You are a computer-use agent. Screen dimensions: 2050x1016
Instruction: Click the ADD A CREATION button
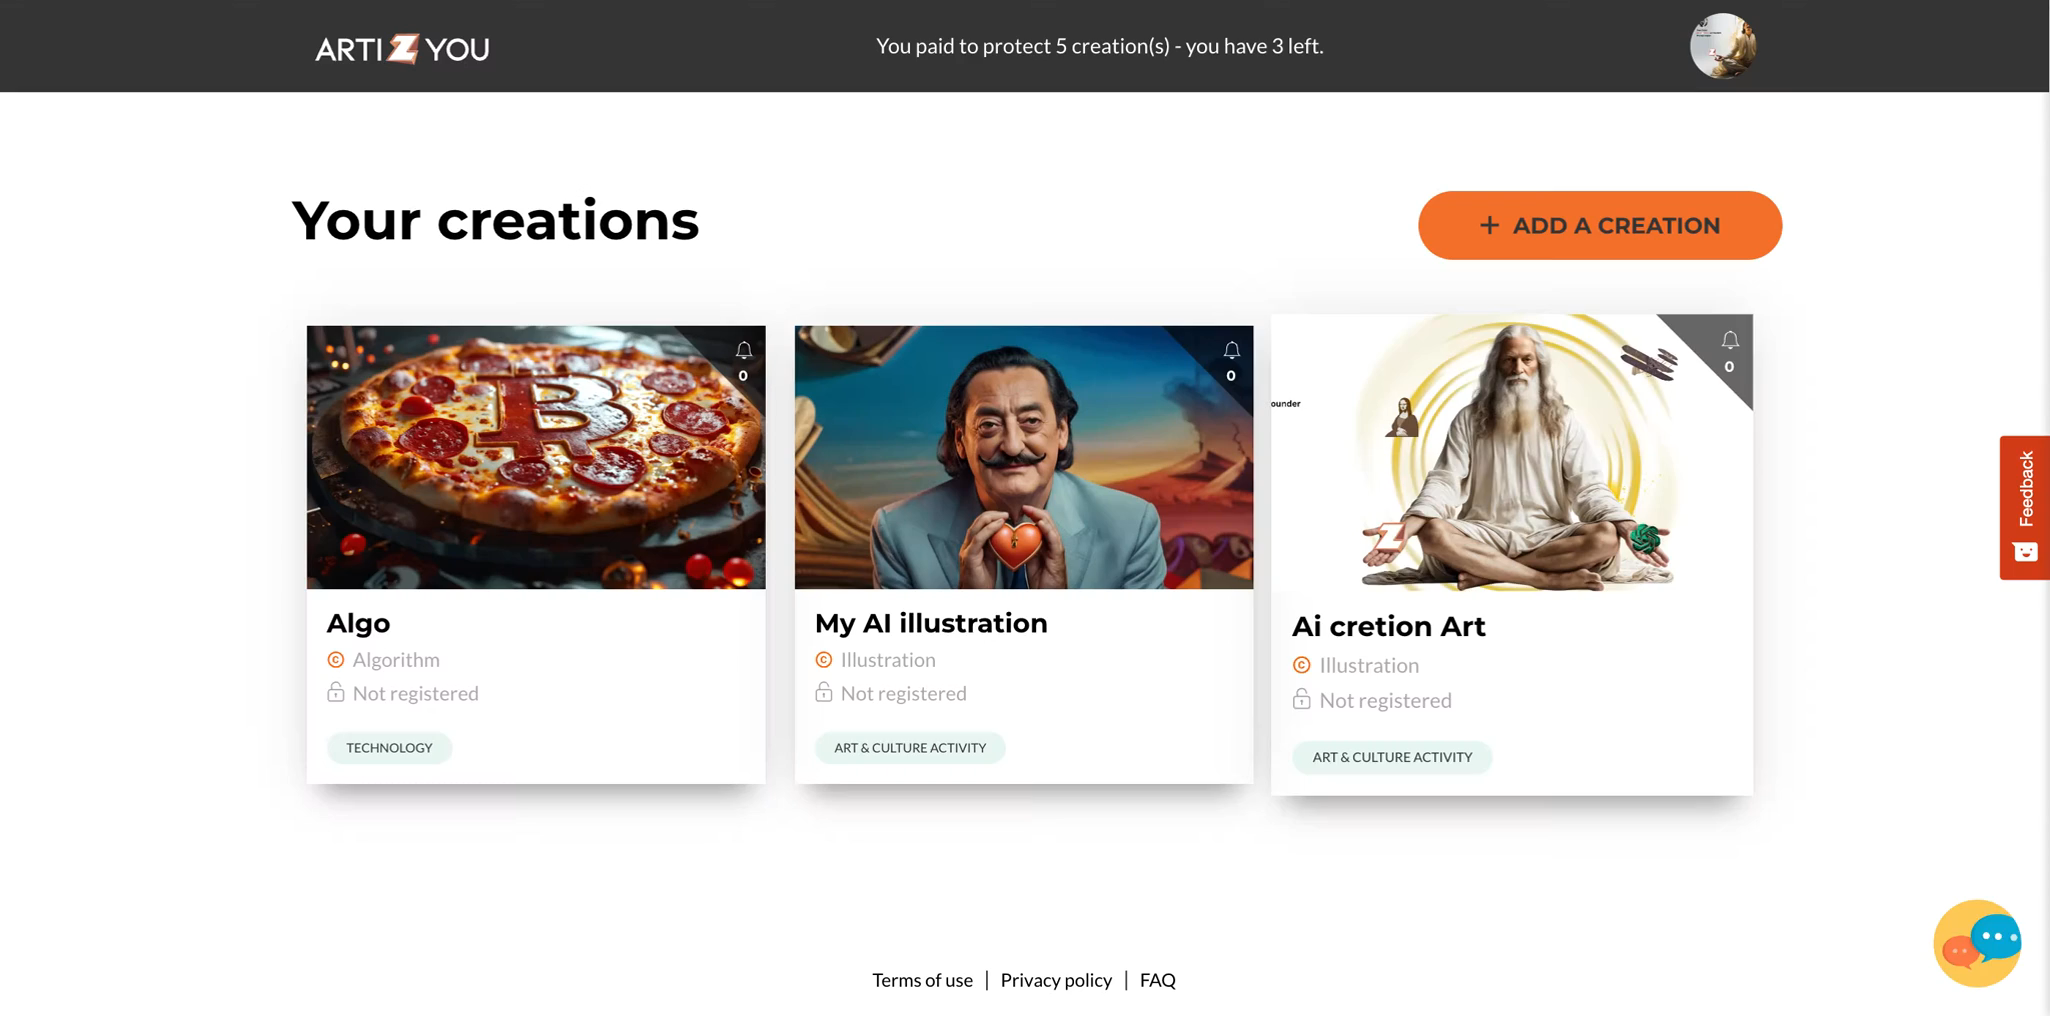1600,225
